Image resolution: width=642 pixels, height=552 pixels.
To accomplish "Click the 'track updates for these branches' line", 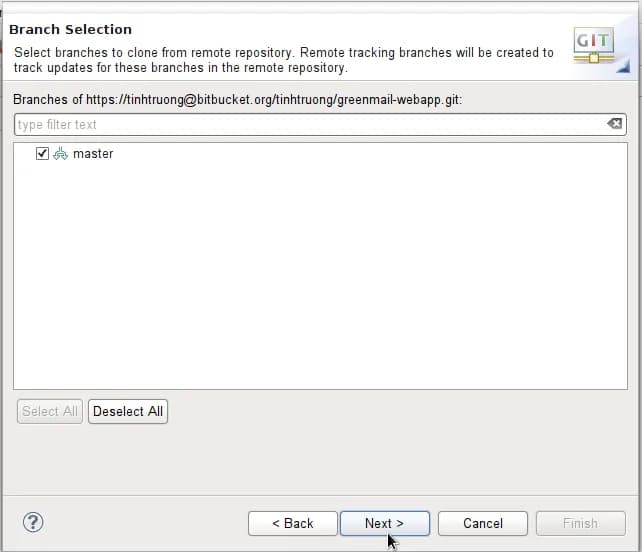I will 180,68.
